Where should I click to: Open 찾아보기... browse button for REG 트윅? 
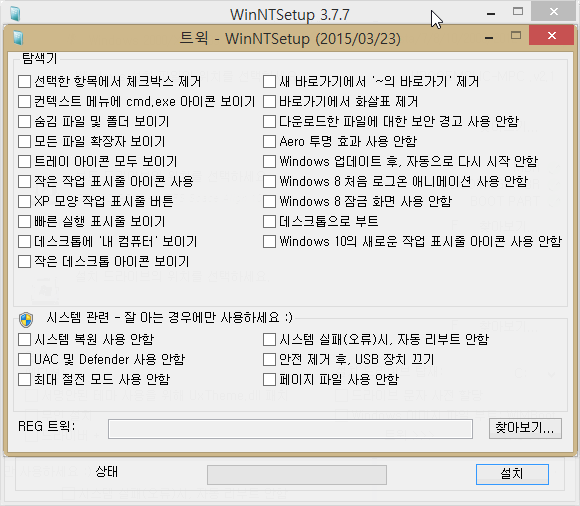[x=525, y=428]
